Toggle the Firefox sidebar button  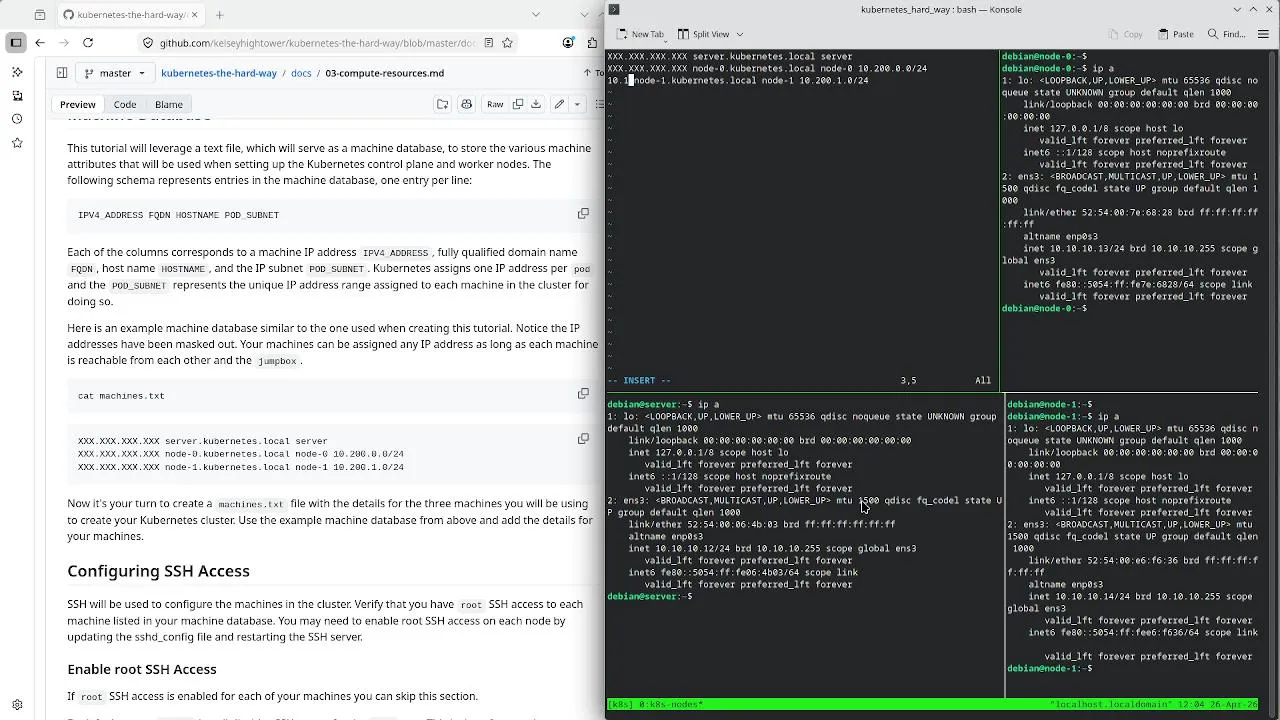[x=16, y=42]
